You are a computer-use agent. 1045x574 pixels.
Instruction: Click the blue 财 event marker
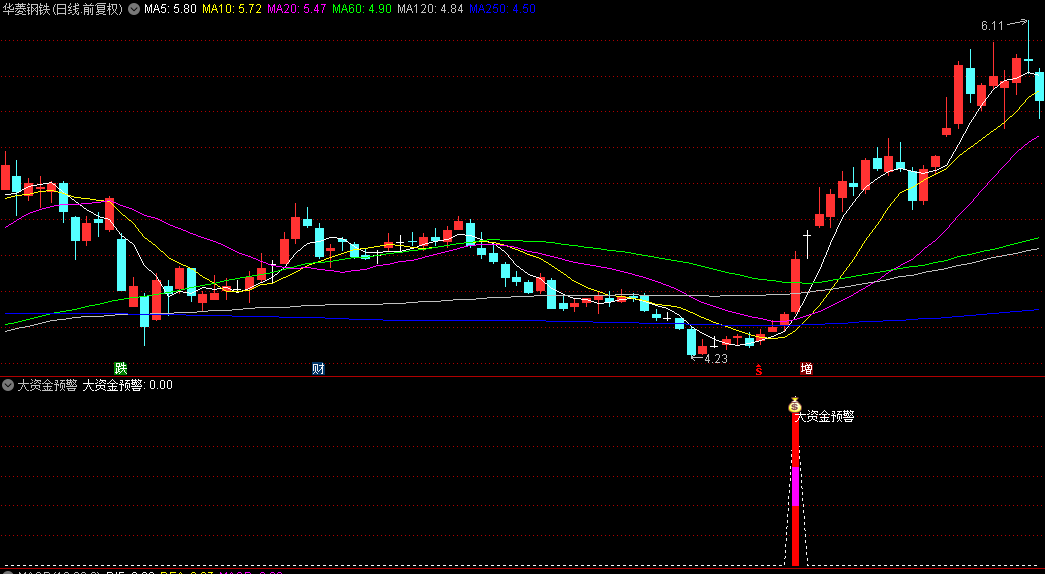tap(319, 369)
